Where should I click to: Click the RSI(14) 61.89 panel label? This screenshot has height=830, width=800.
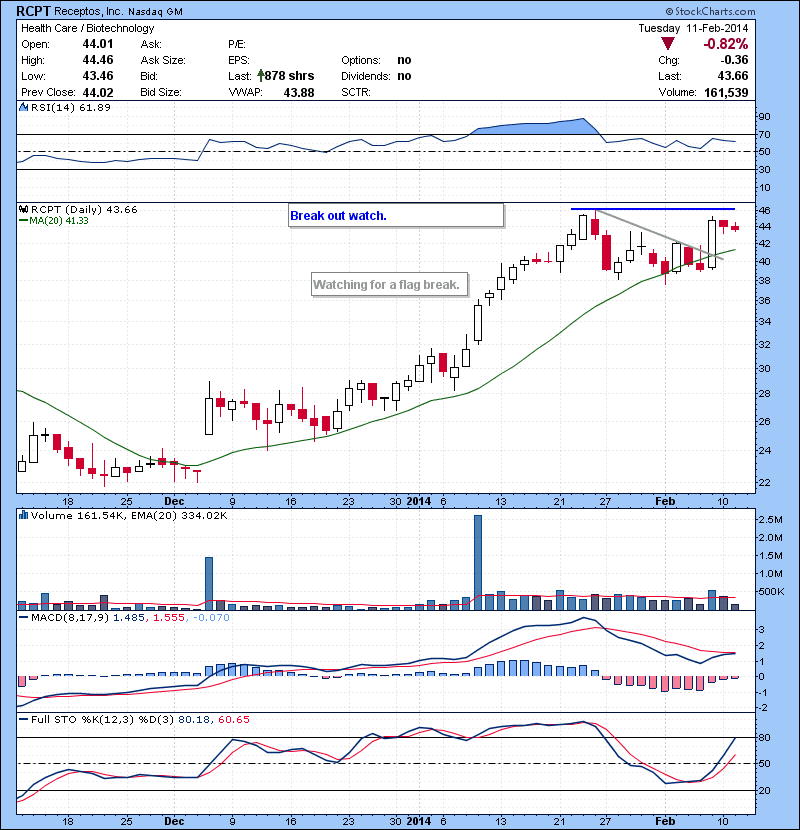click(x=71, y=107)
